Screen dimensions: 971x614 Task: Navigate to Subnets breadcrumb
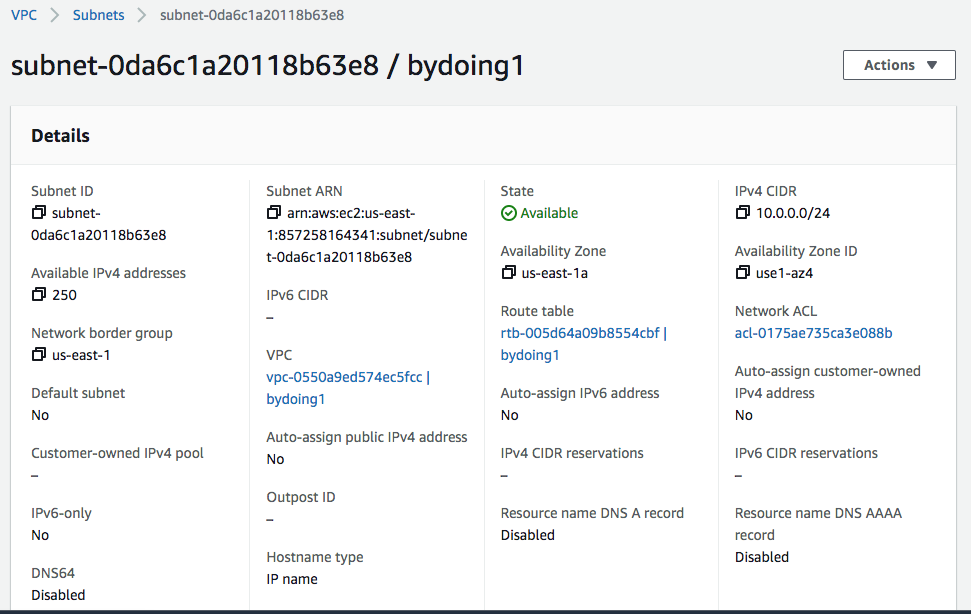[98, 15]
